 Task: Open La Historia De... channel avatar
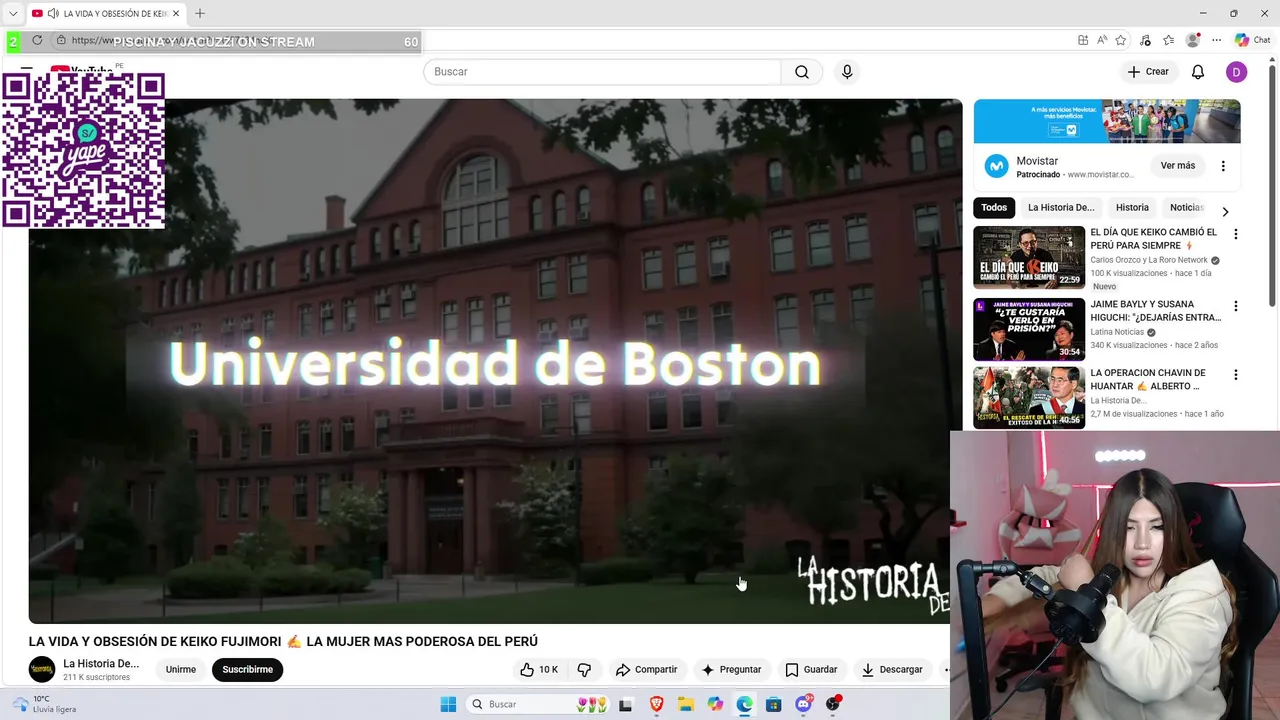pyautogui.click(x=42, y=669)
